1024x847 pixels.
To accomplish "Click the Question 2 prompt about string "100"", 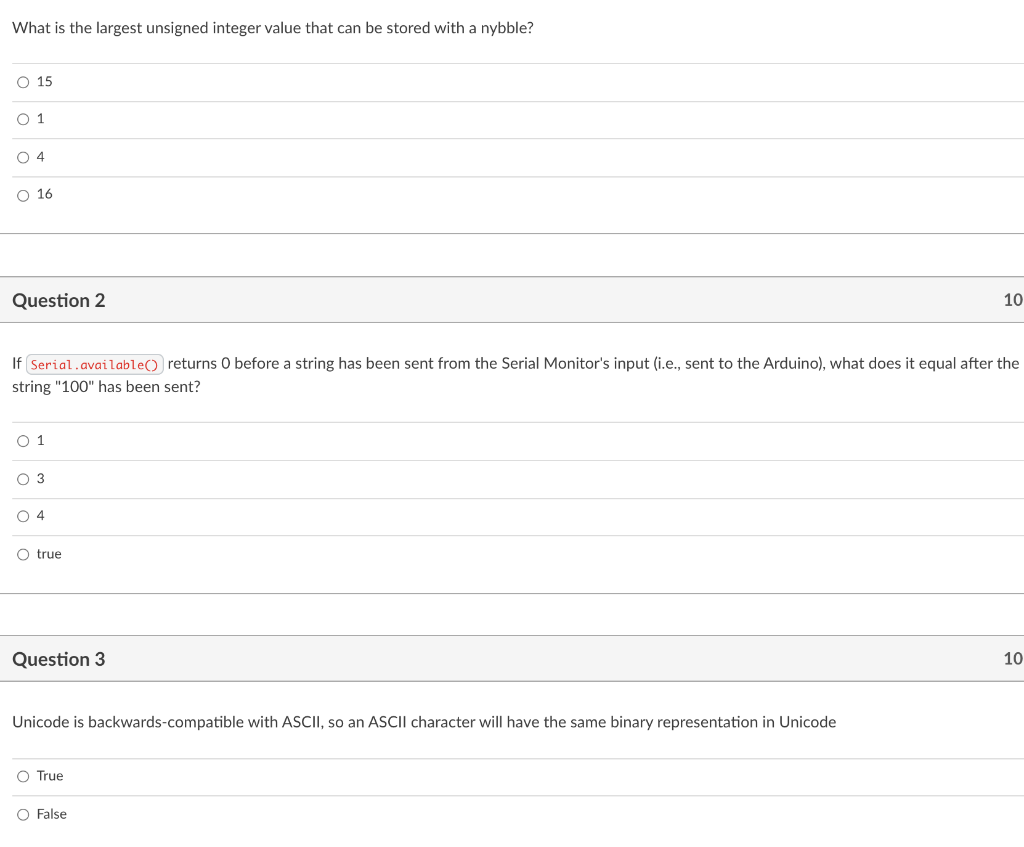I will coord(500,375).
